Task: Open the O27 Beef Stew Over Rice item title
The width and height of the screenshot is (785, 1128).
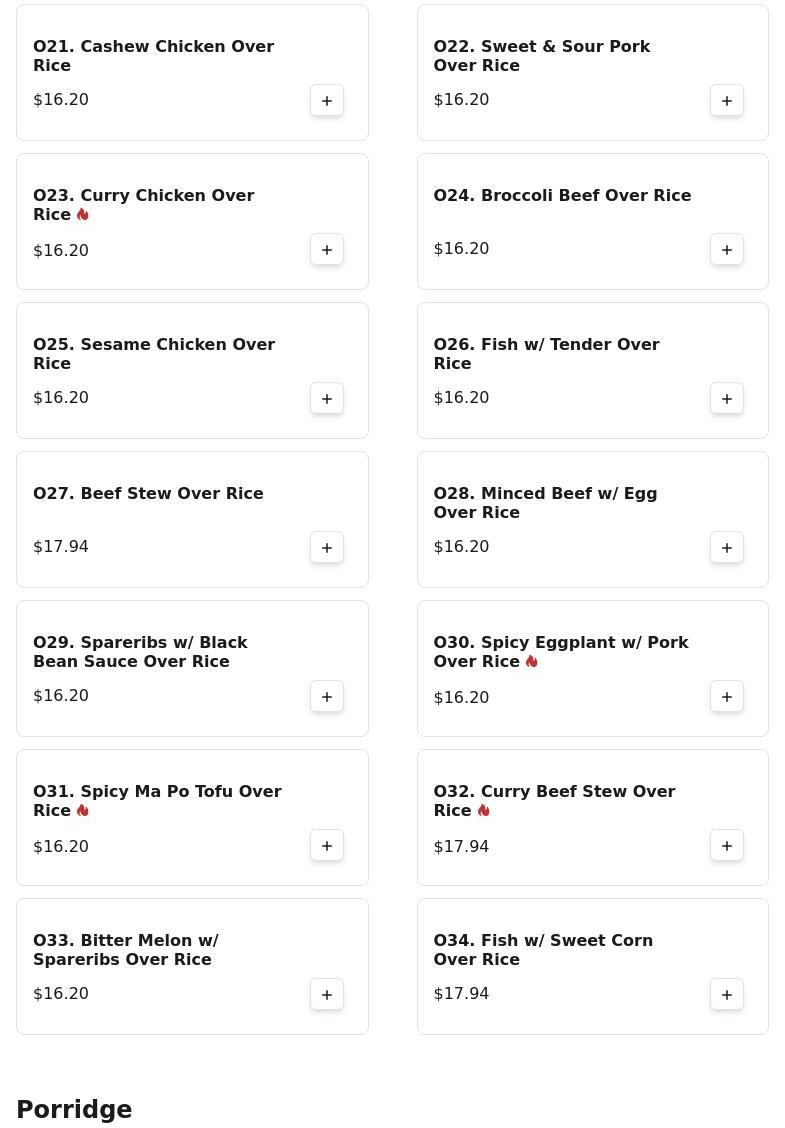Action: [x=148, y=494]
